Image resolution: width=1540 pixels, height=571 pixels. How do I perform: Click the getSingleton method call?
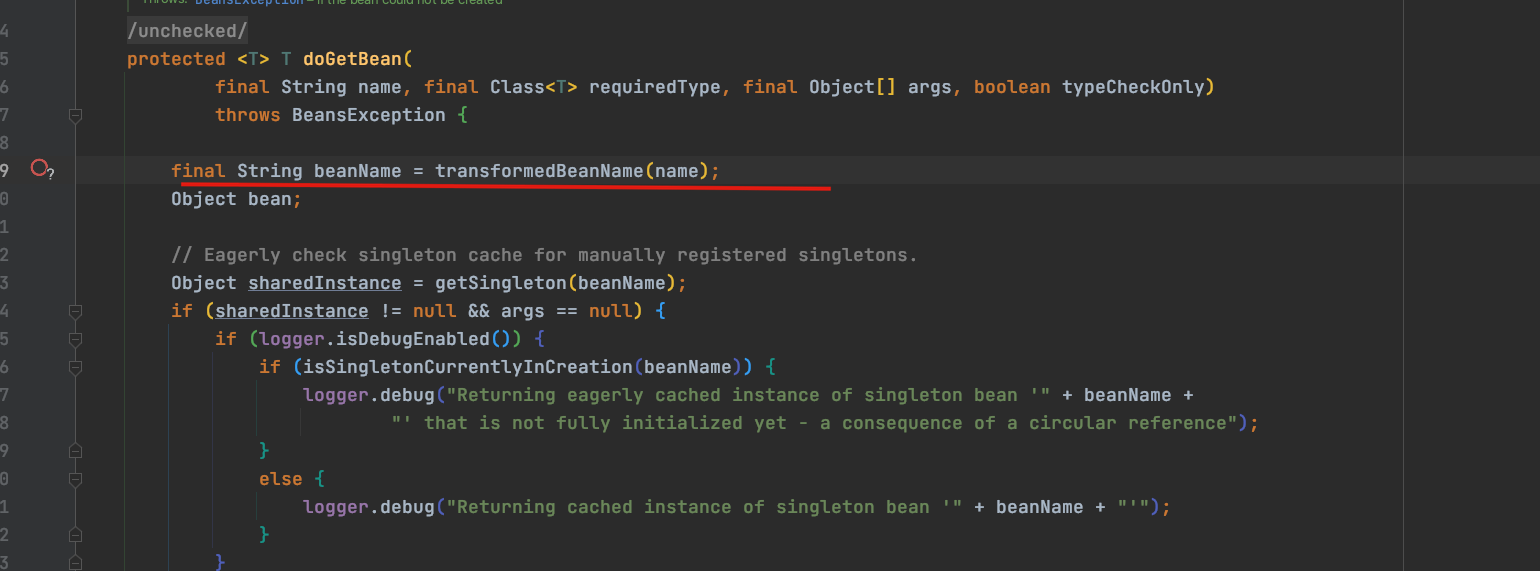pyautogui.click(x=501, y=283)
